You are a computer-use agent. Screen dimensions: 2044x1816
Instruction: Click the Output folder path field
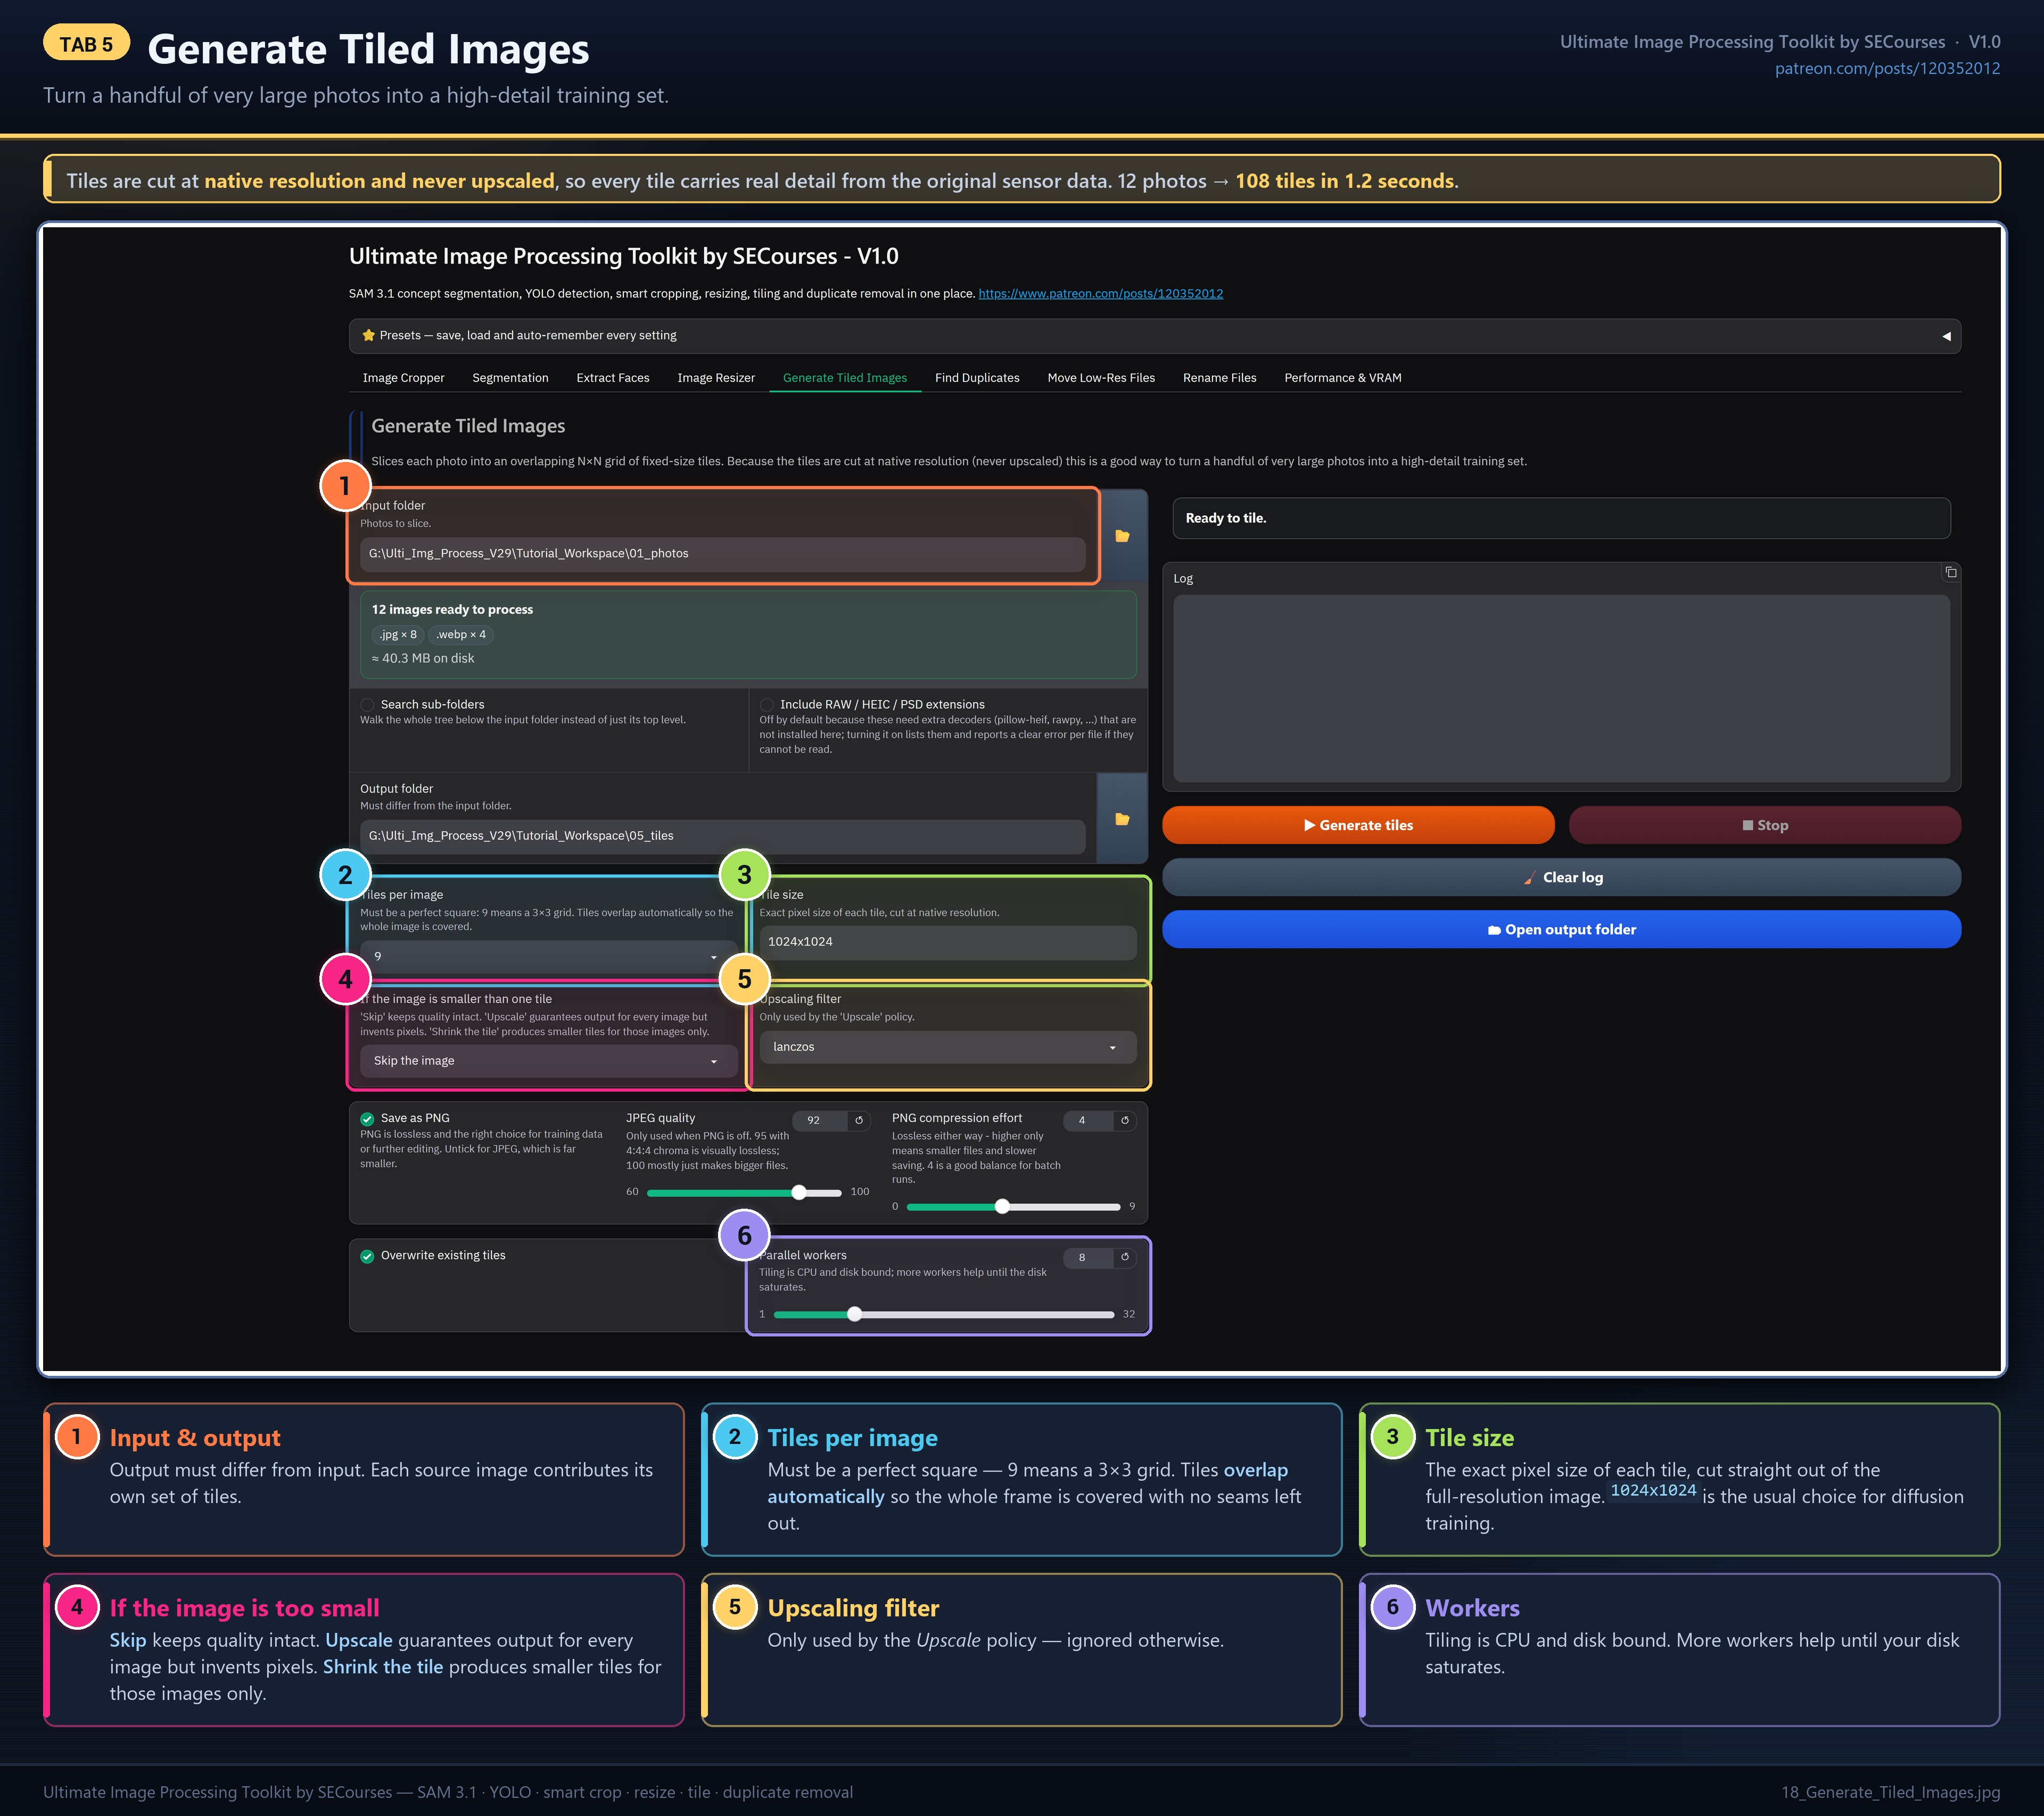point(722,836)
